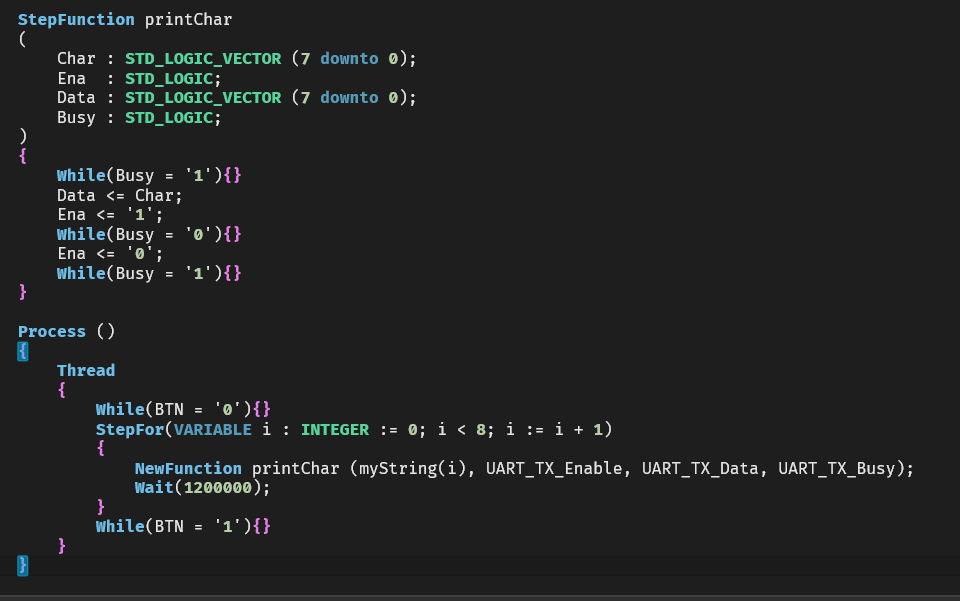960x601 pixels.
Task: Click the Wait keyword
Action: click(154, 488)
